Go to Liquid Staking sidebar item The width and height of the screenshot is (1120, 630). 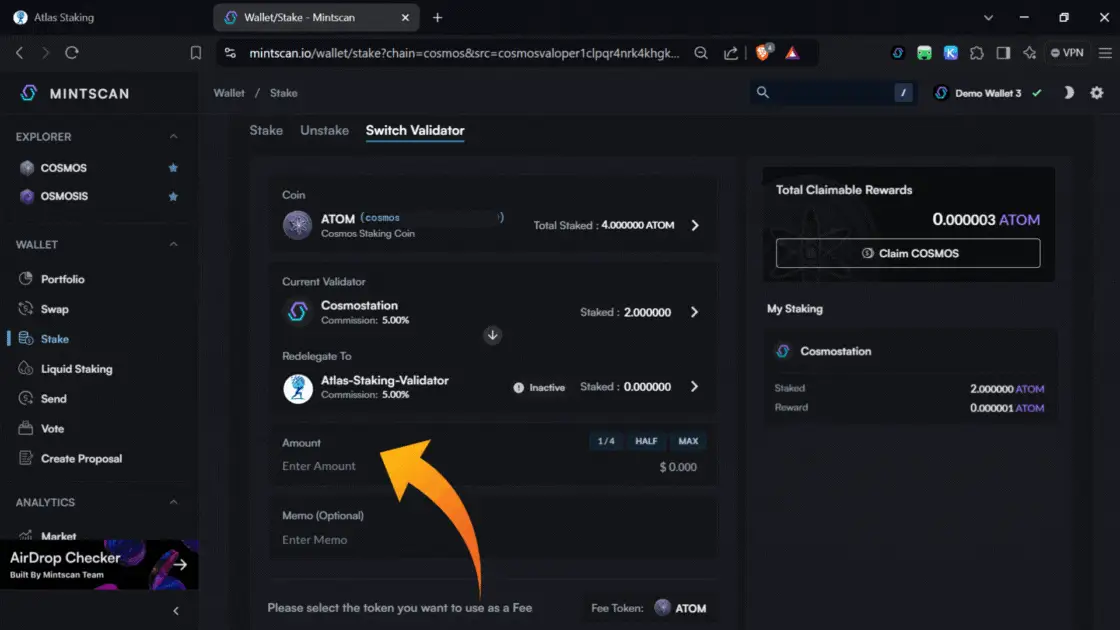76,369
